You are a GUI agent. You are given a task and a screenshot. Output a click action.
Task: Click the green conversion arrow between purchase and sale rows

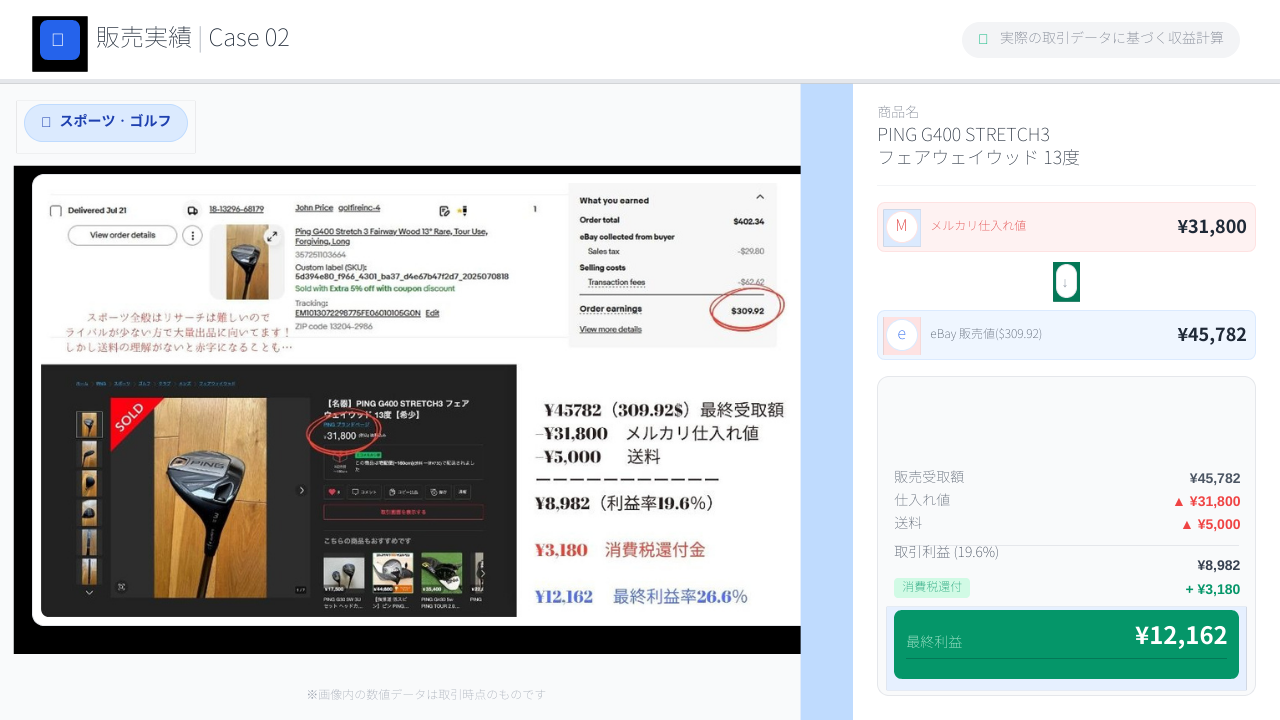[x=1066, y=281]
